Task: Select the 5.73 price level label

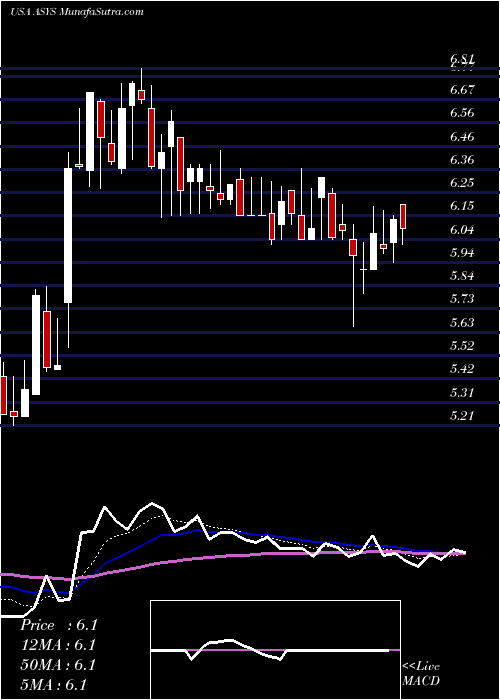Action: [x=462, y=299]
